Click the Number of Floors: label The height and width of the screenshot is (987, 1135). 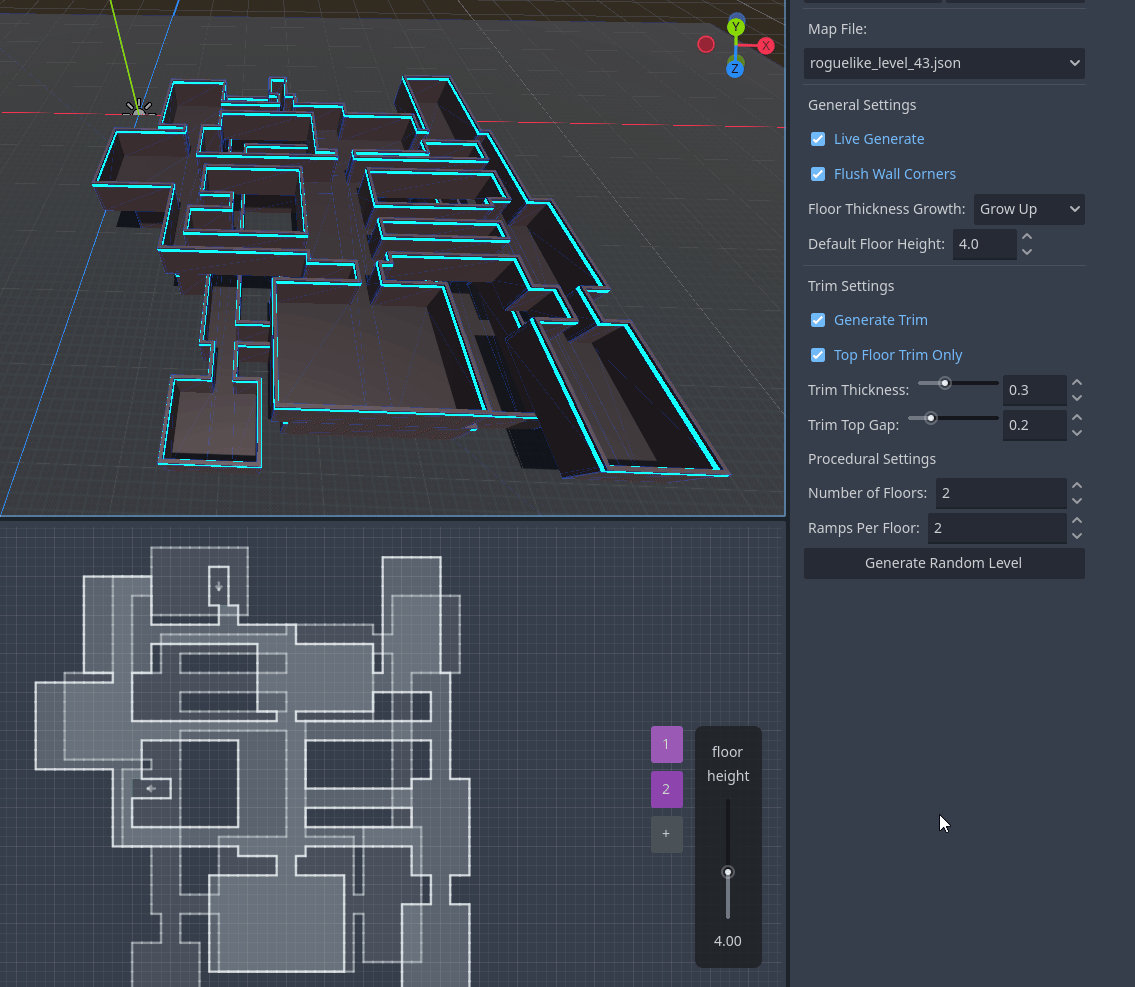pos(867,493)
